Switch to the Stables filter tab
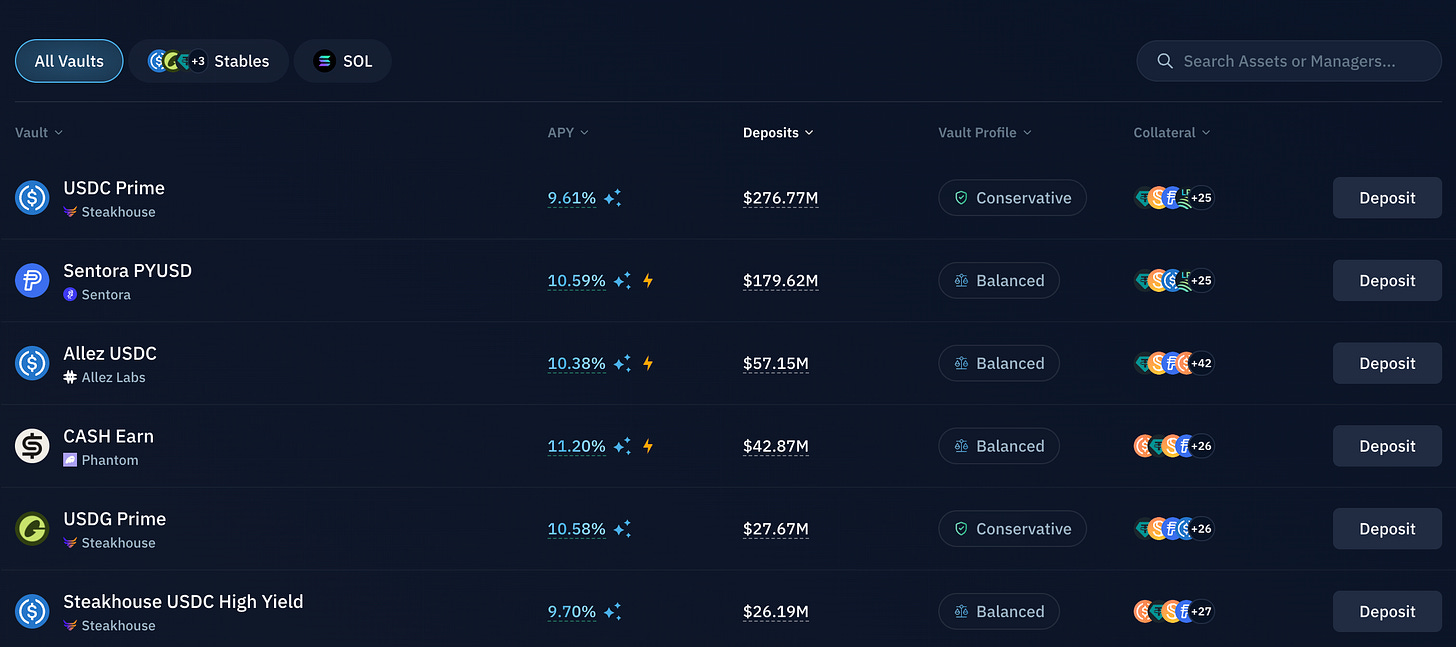This screenshot has width=1456, height=647. pos(208,61)
